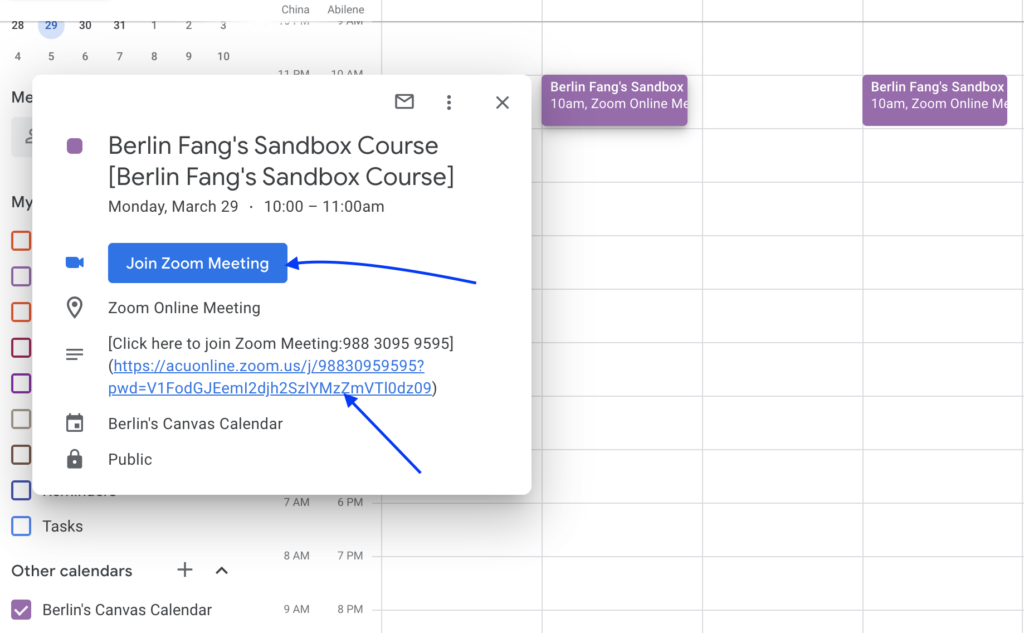Toggle the Tasks calendar checkbox

pos(21,526)
